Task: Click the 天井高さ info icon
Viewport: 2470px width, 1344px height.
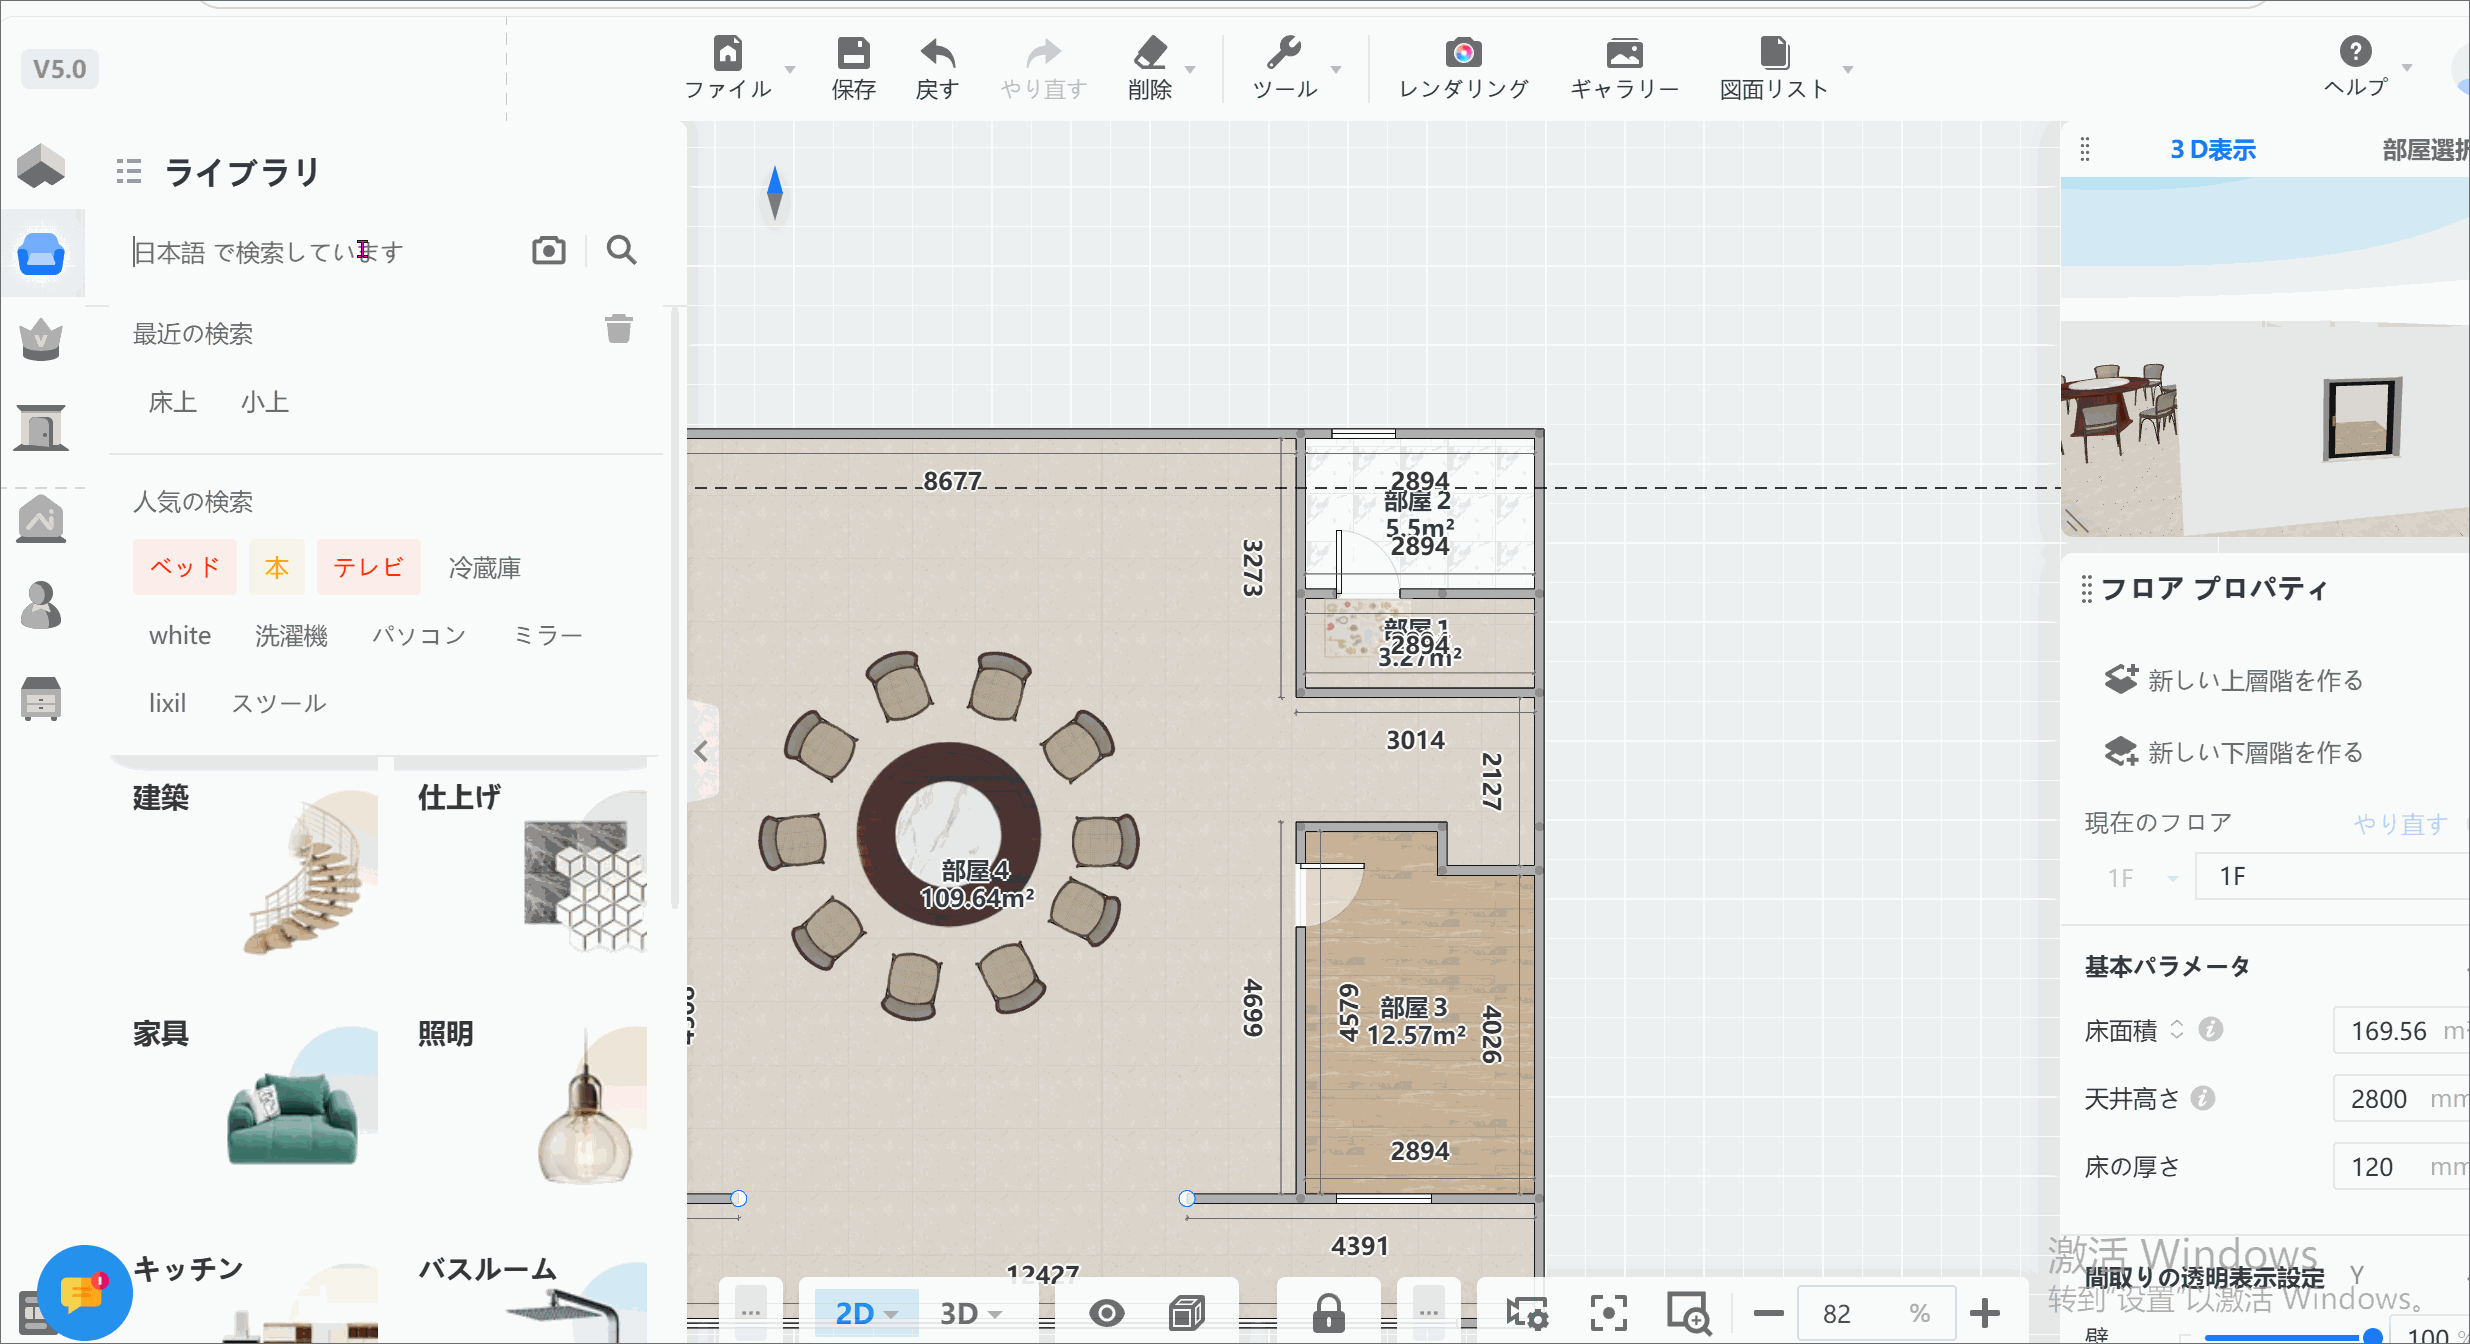Action: (2203, 1098)
